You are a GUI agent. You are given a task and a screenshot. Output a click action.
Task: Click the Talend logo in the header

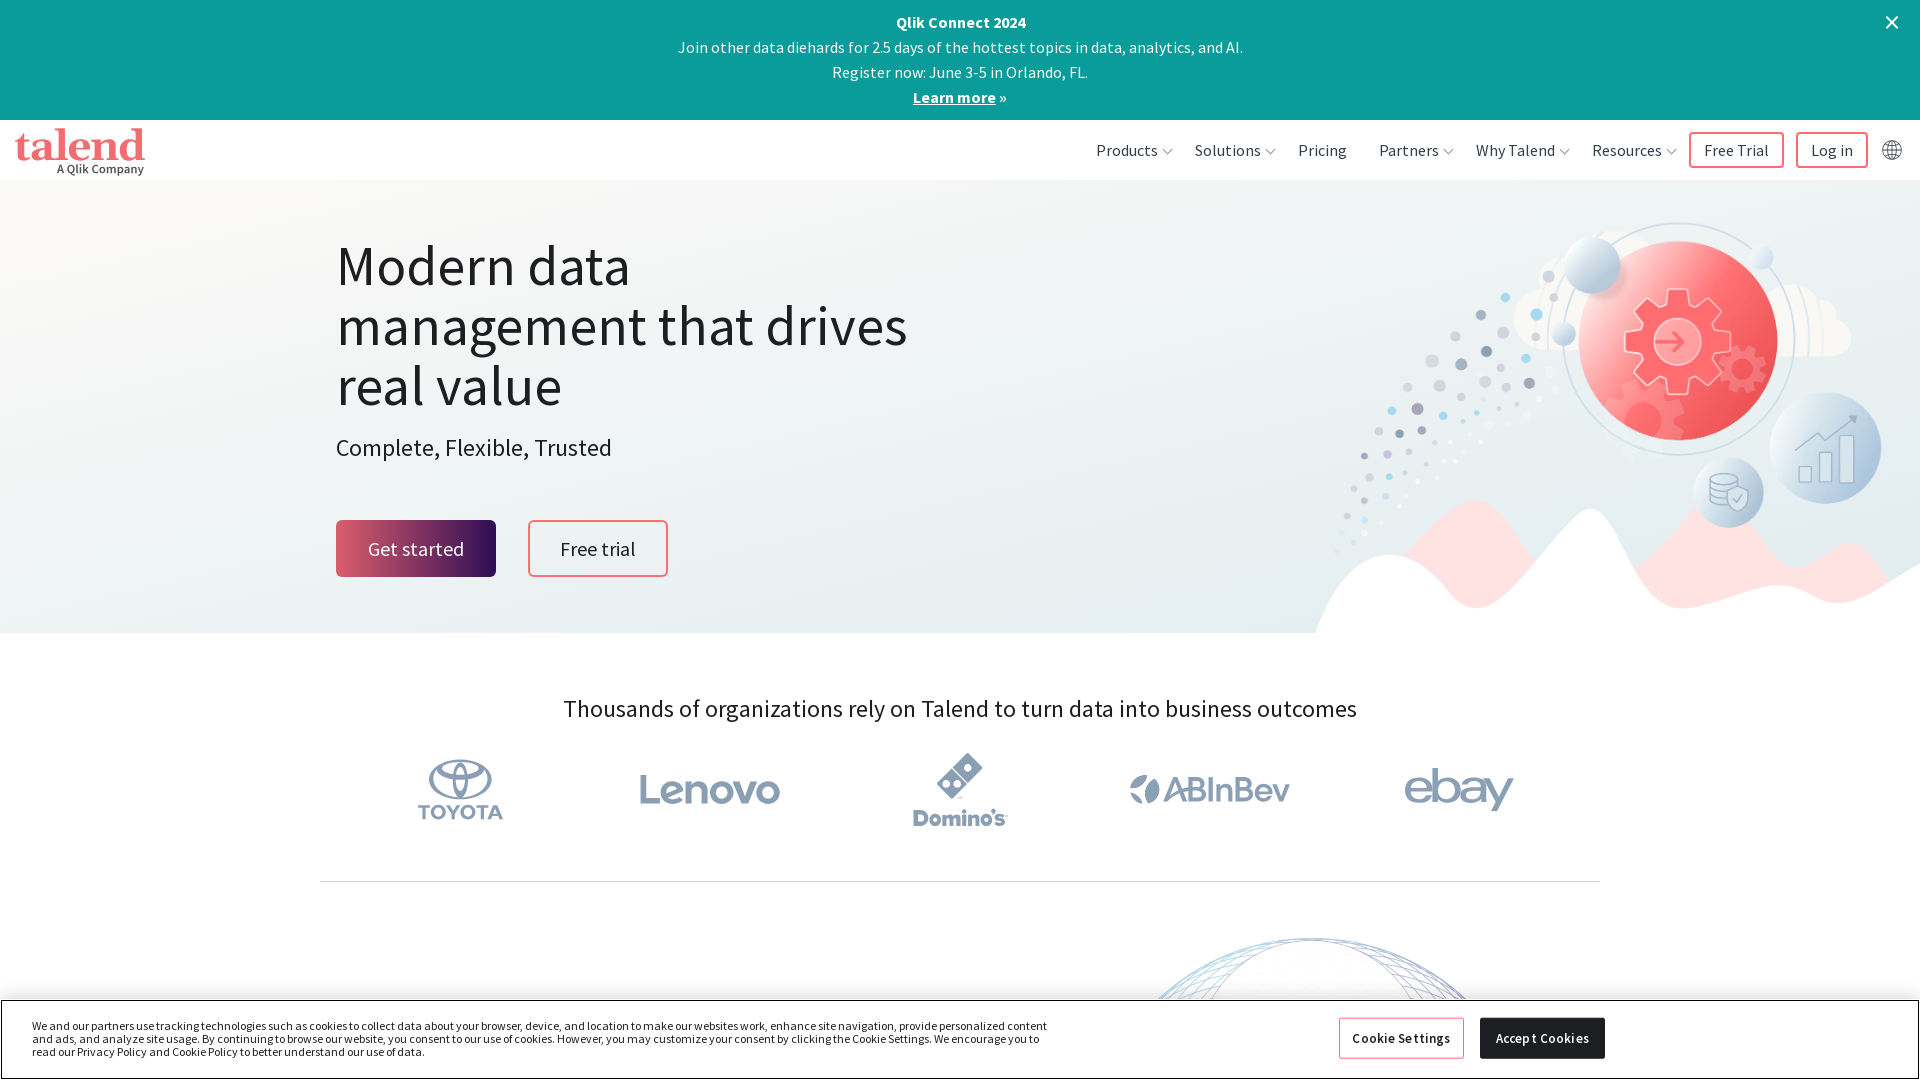(x=80, y=151)
